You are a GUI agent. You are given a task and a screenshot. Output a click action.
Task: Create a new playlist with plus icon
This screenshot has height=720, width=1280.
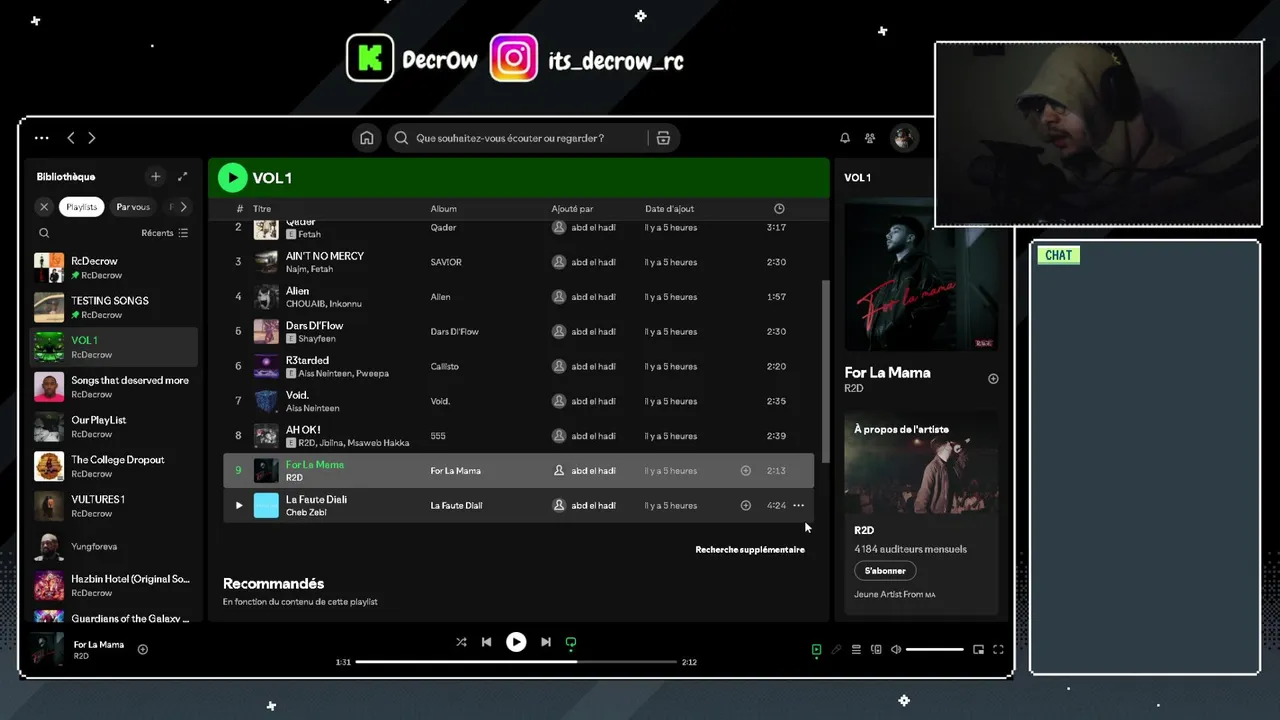155,177
